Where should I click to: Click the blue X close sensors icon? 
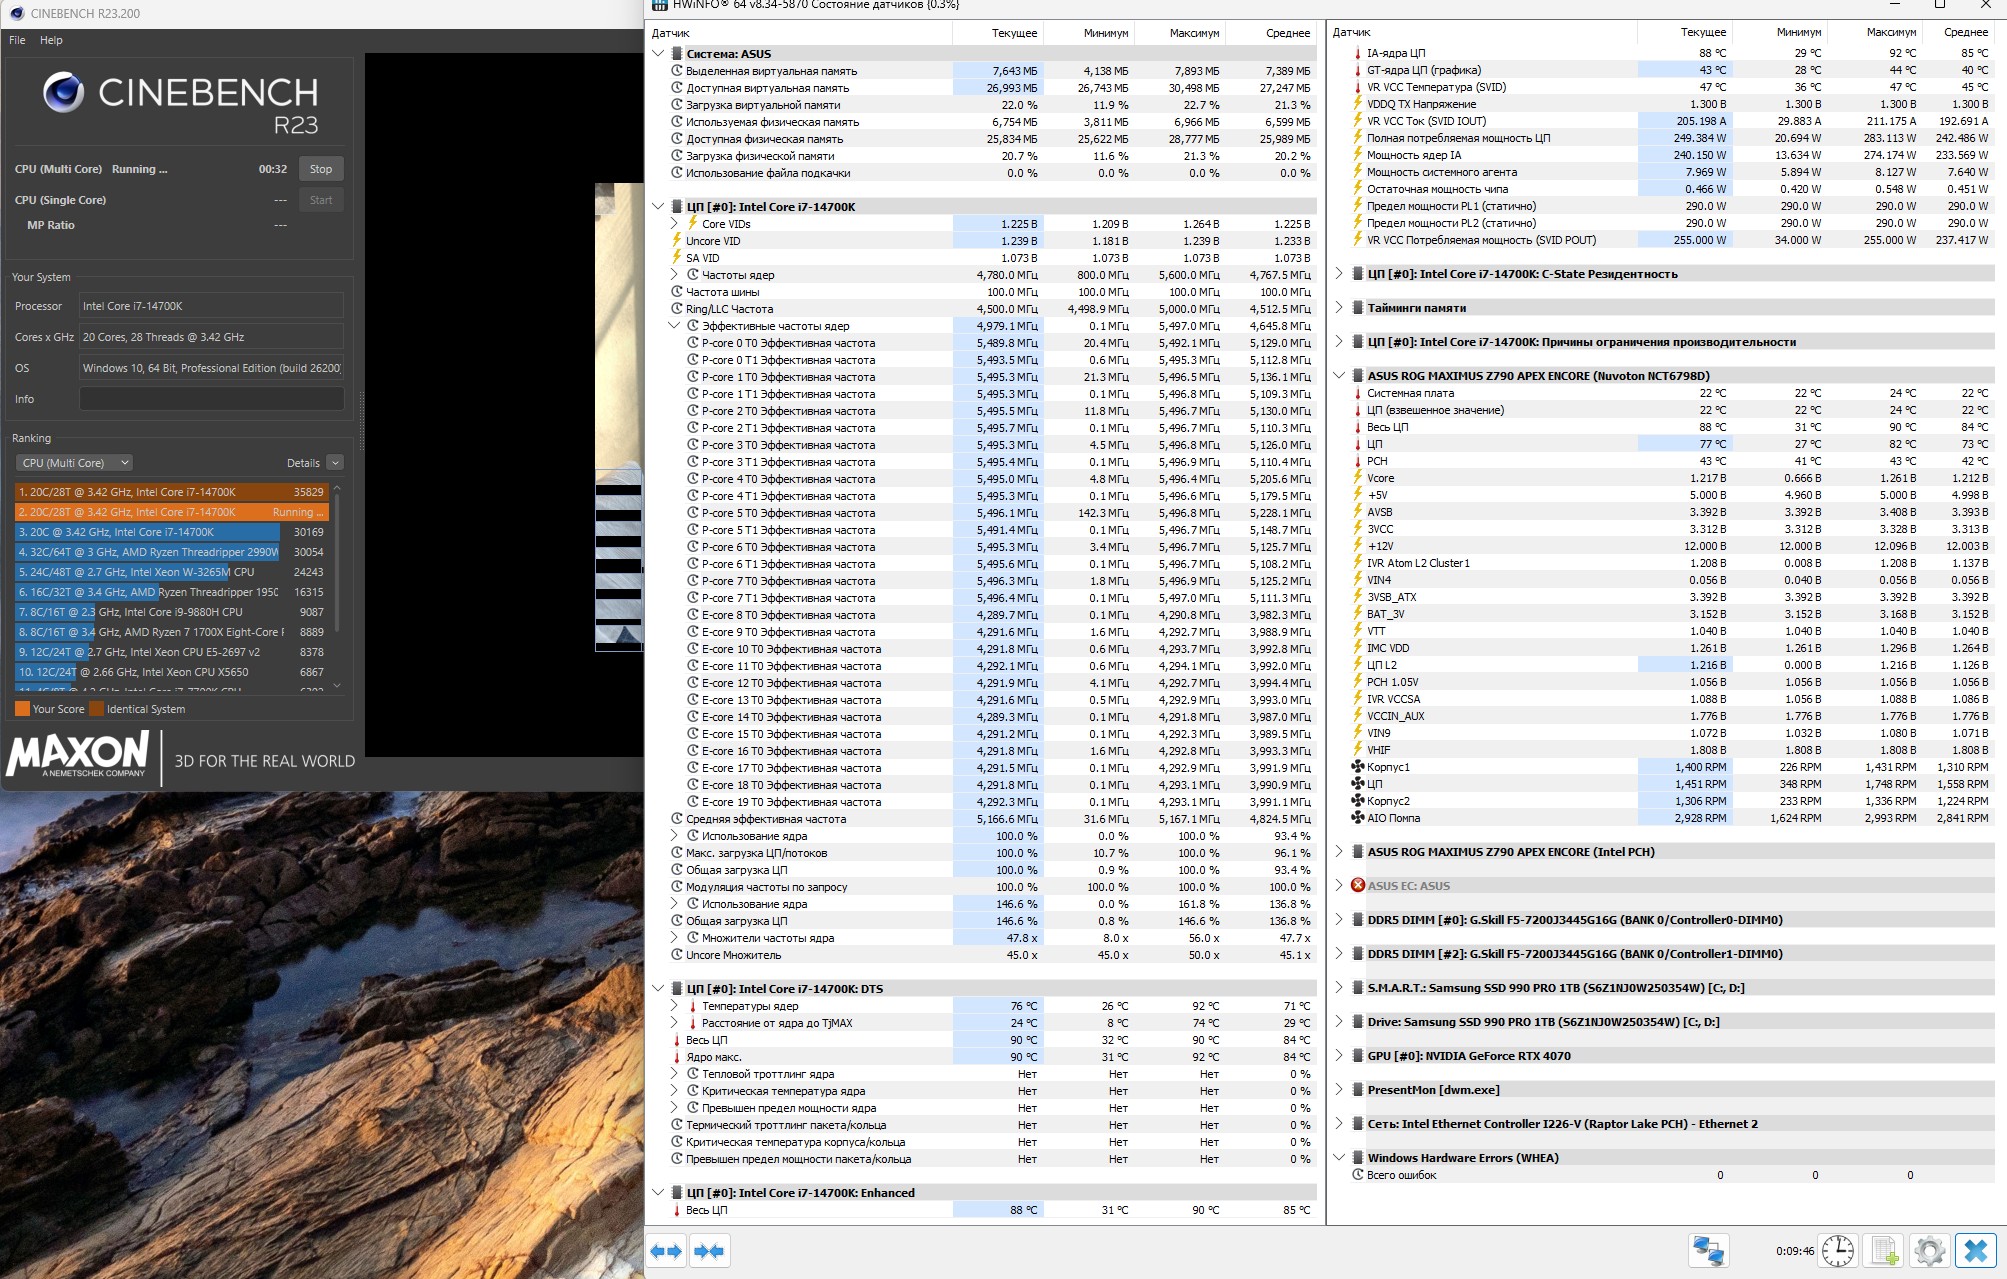tap(1975, 1250)
